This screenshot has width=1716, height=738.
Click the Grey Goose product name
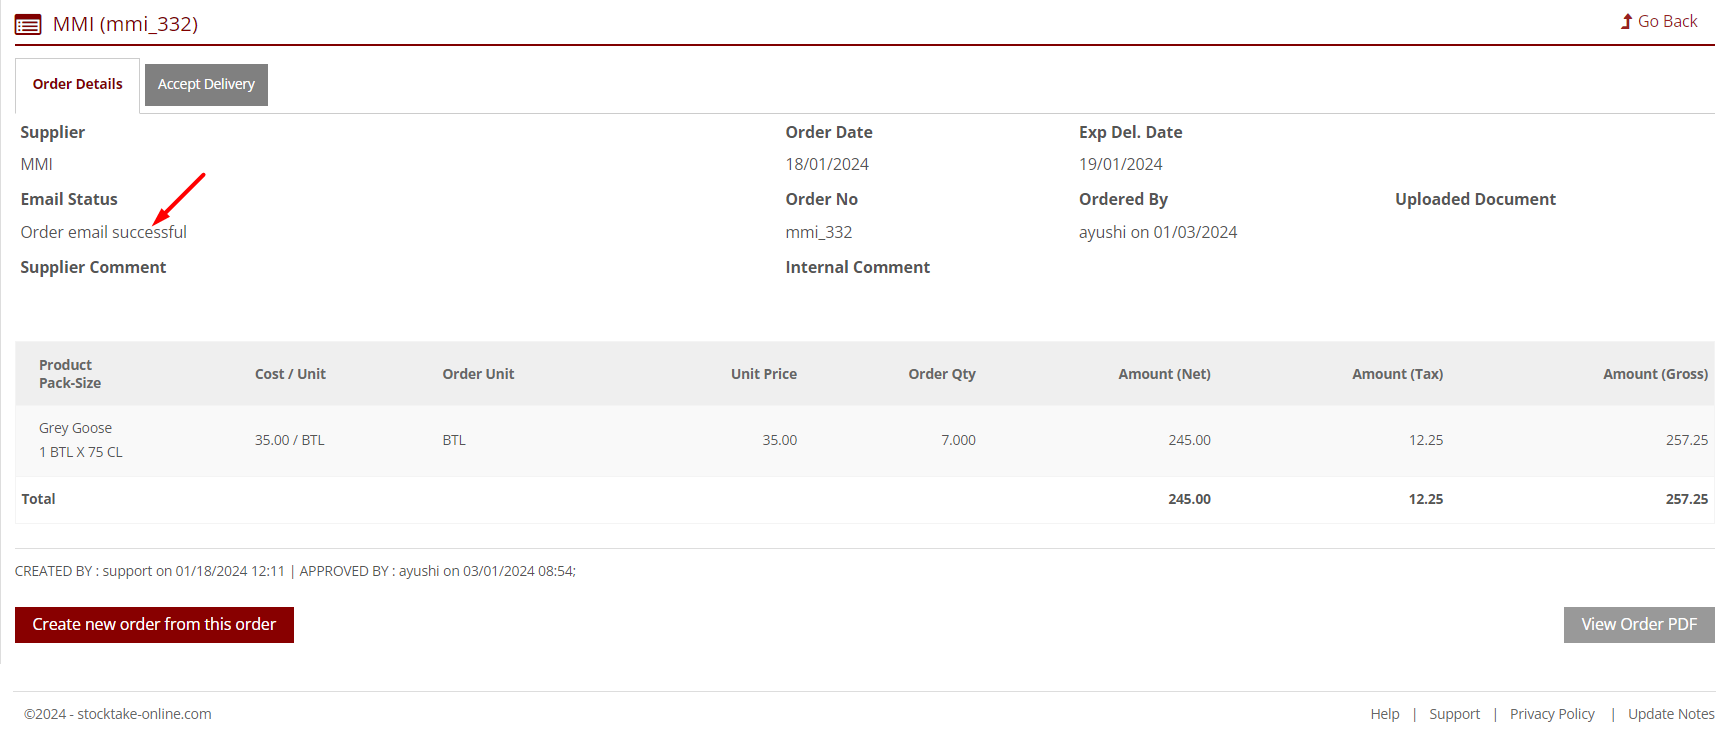(75, 428)
